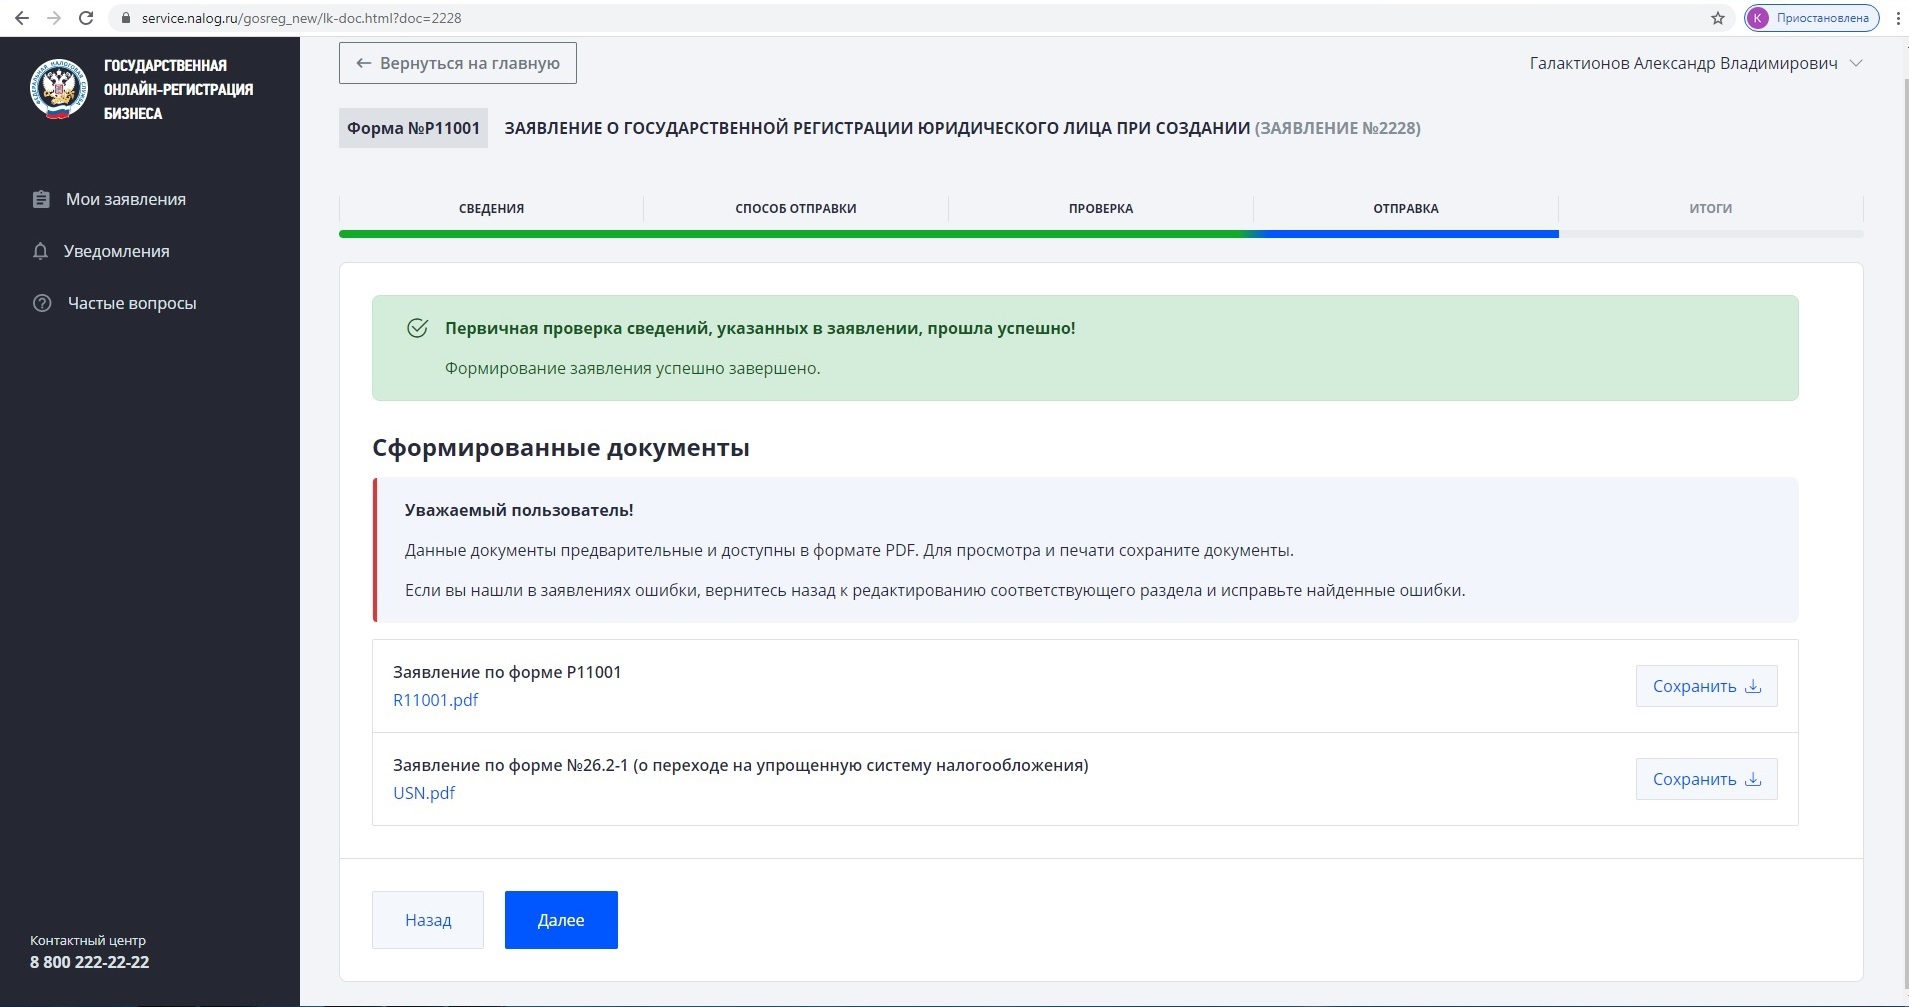The width and height of the screenshot is (1909, 1007).
Task: Click the Federal Tax Service emblem logo
Action: [59, 89]
